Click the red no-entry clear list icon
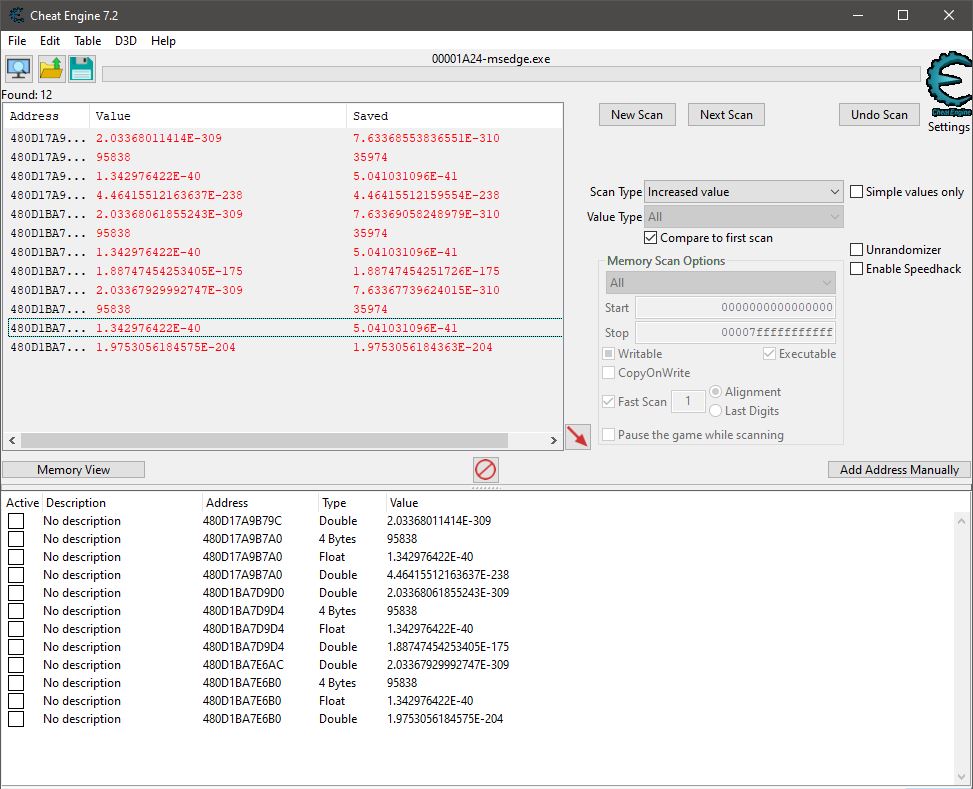Screen dimensions: 973x789 pyautogui.click(x=486, y=470)
